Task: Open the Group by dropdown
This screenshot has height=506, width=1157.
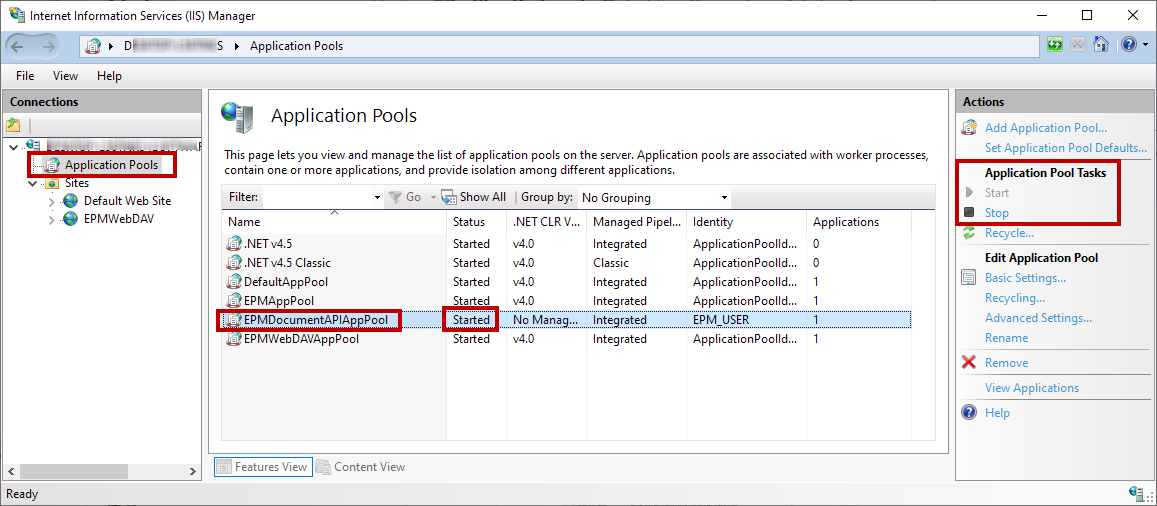Action: click(x=724, y=198)
